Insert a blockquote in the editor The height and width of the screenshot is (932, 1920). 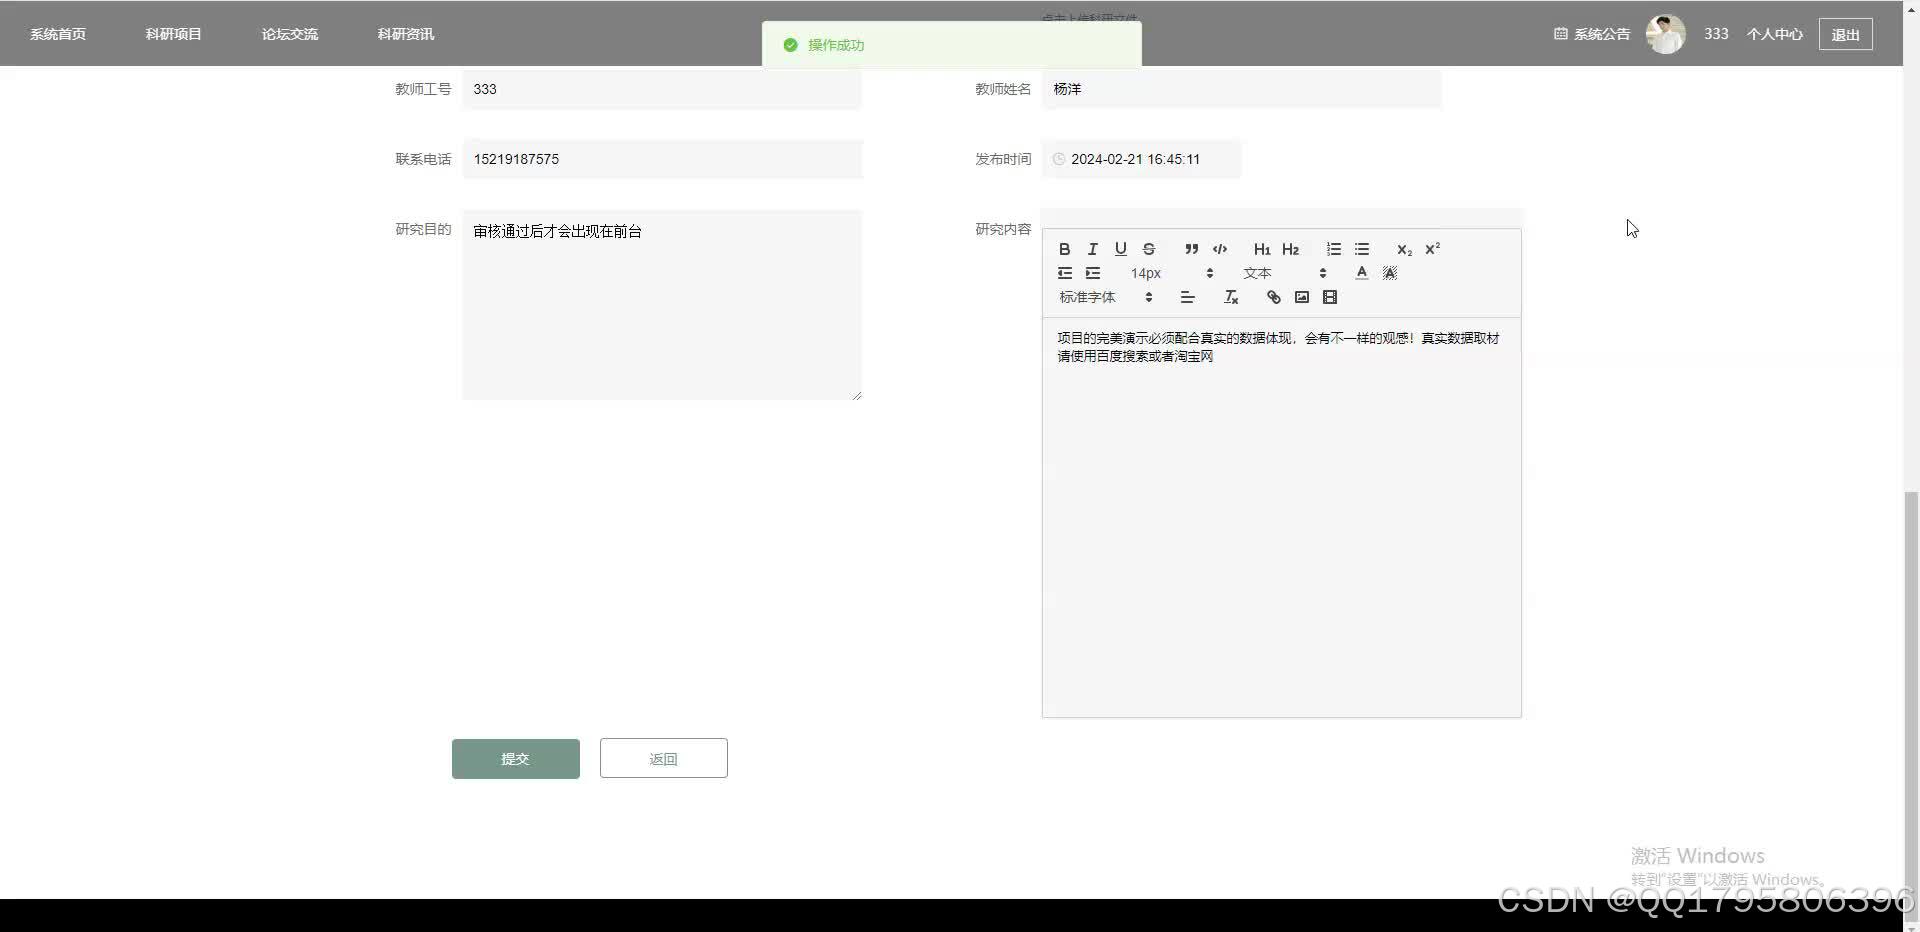click(x=1191, y=249)
